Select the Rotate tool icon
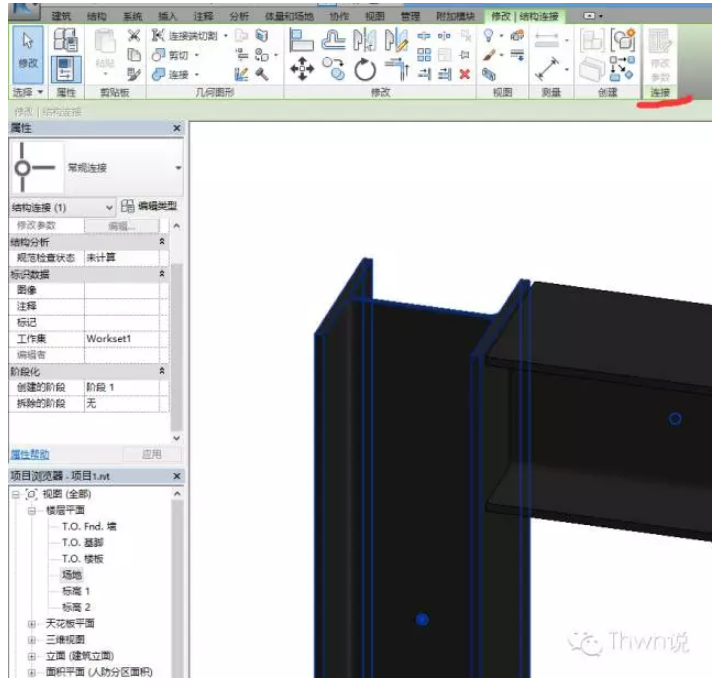The image size is (720, 679). coord(365,69)
